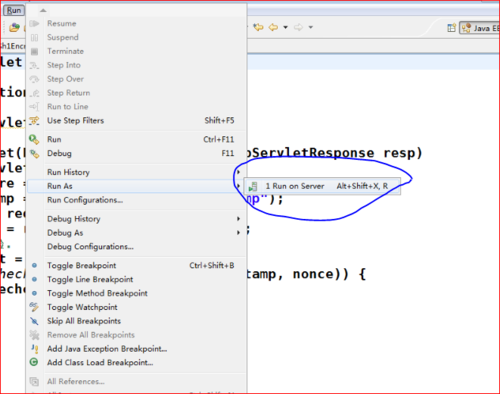Expand Debug History submenu arrow

click(x=238, y=219)
